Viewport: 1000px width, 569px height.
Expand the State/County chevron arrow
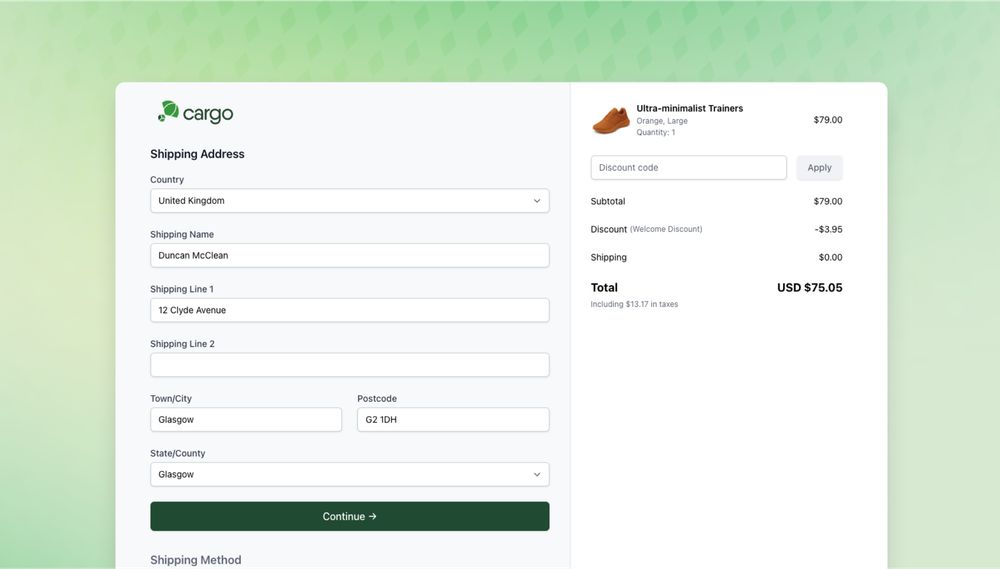[x=537, y=475]
